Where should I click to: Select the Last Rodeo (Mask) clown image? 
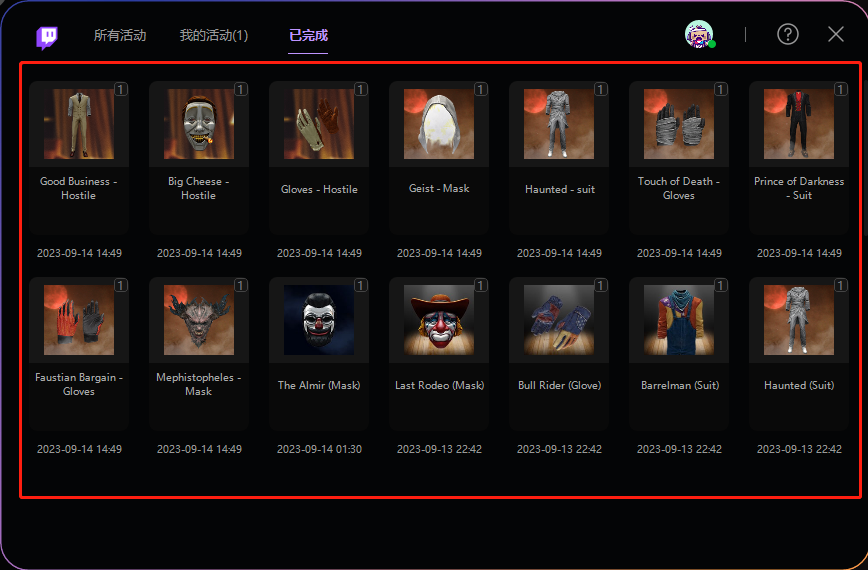pyautogui.click(x=439, y=320)
